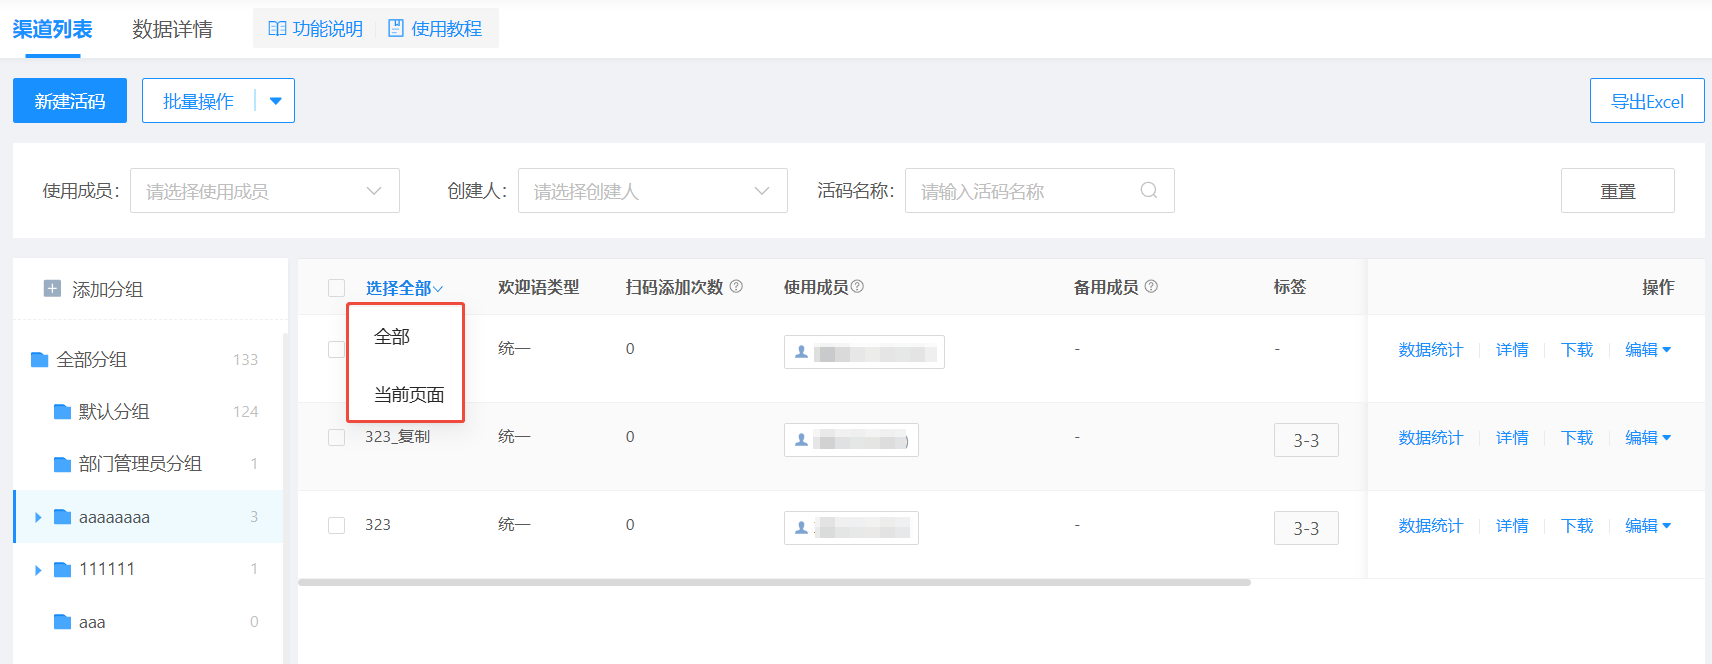
Task: Expand the 111111 group tree arrow
Action: coord(38,569)
